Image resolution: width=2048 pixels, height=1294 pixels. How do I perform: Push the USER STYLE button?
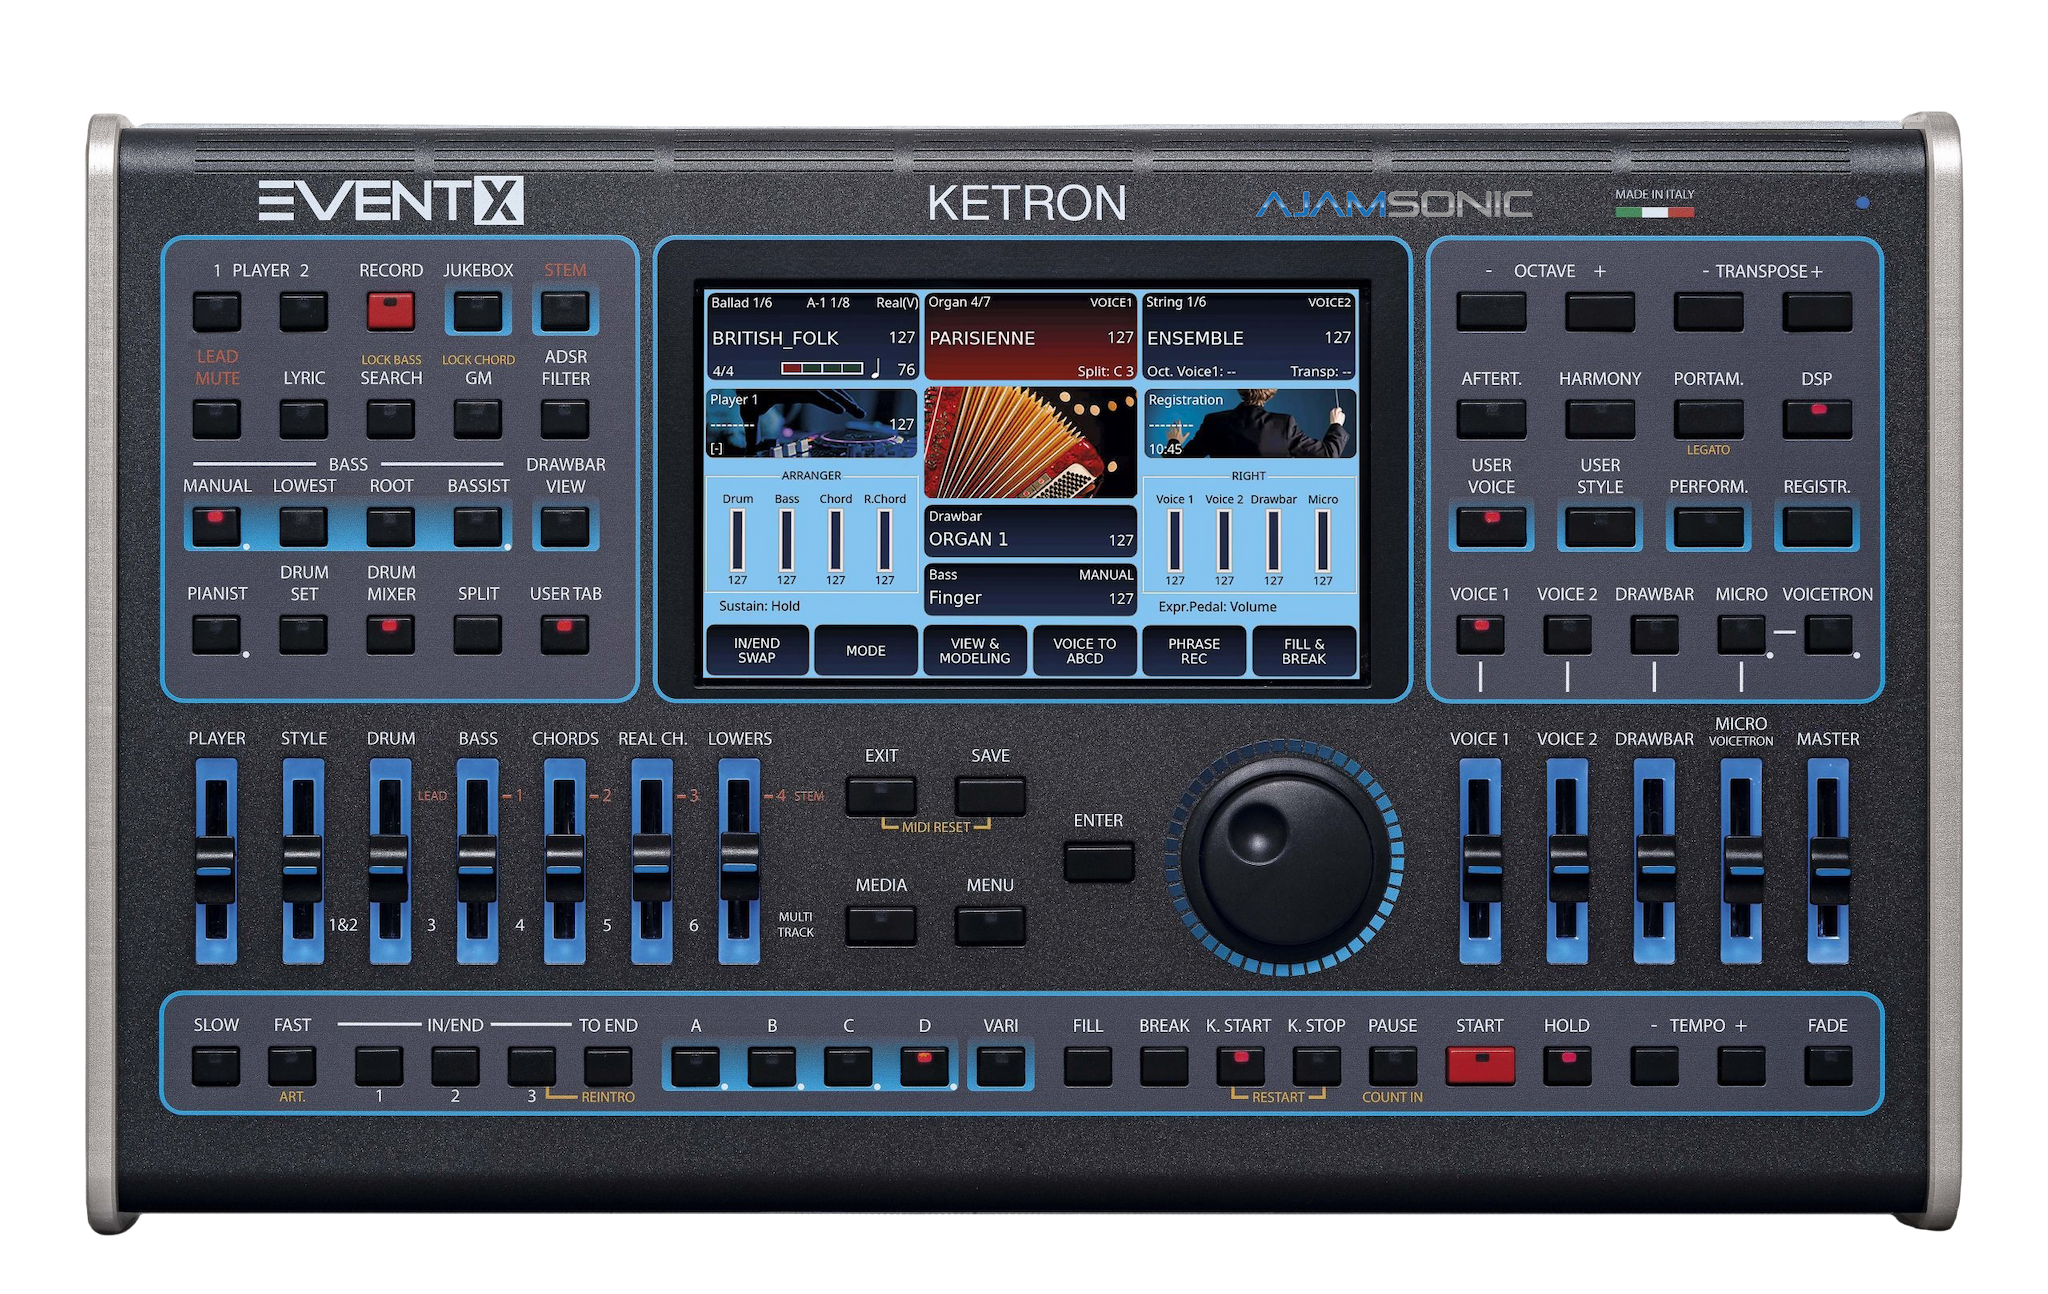pos(1600,527)
